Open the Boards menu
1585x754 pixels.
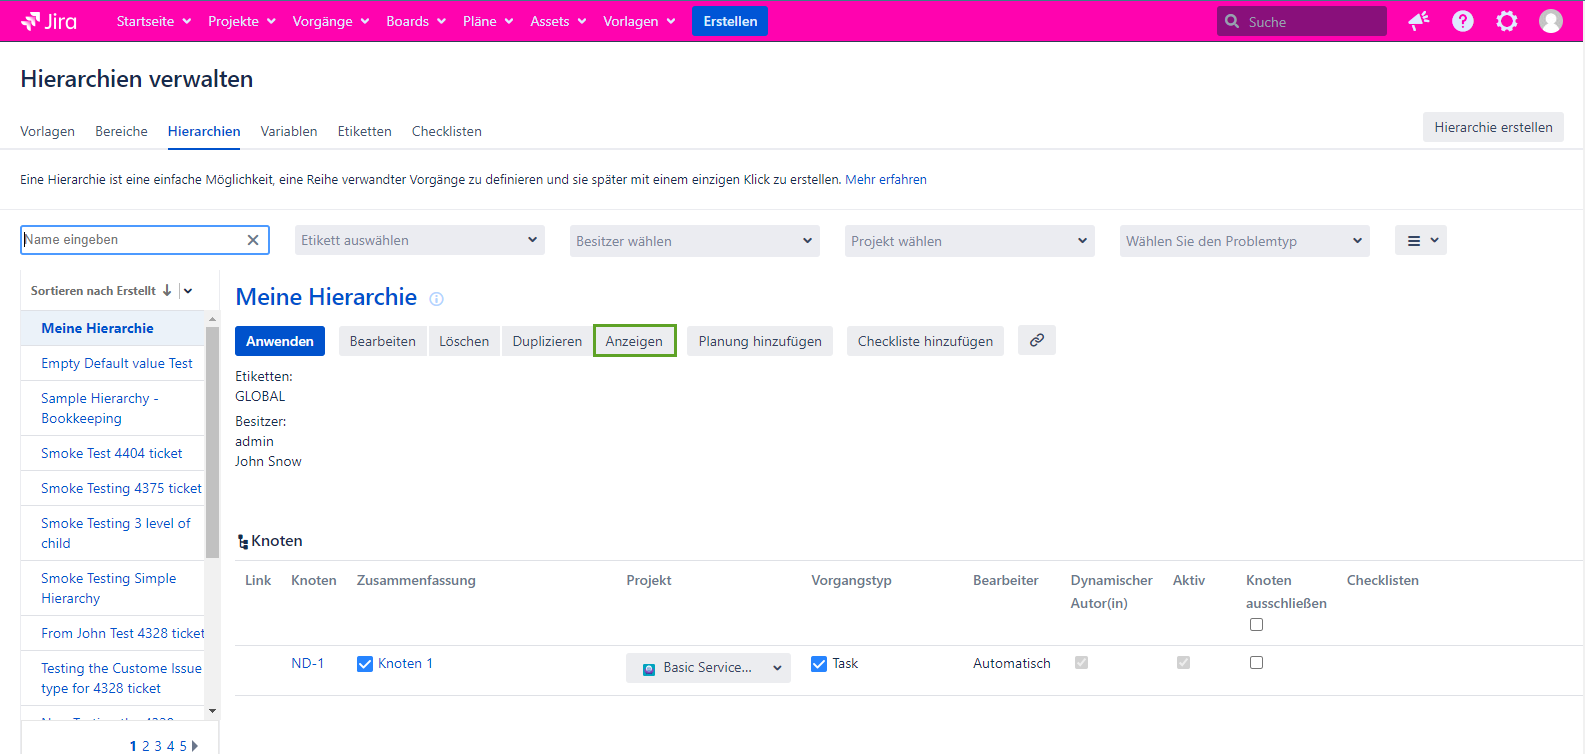coord(415,21)
